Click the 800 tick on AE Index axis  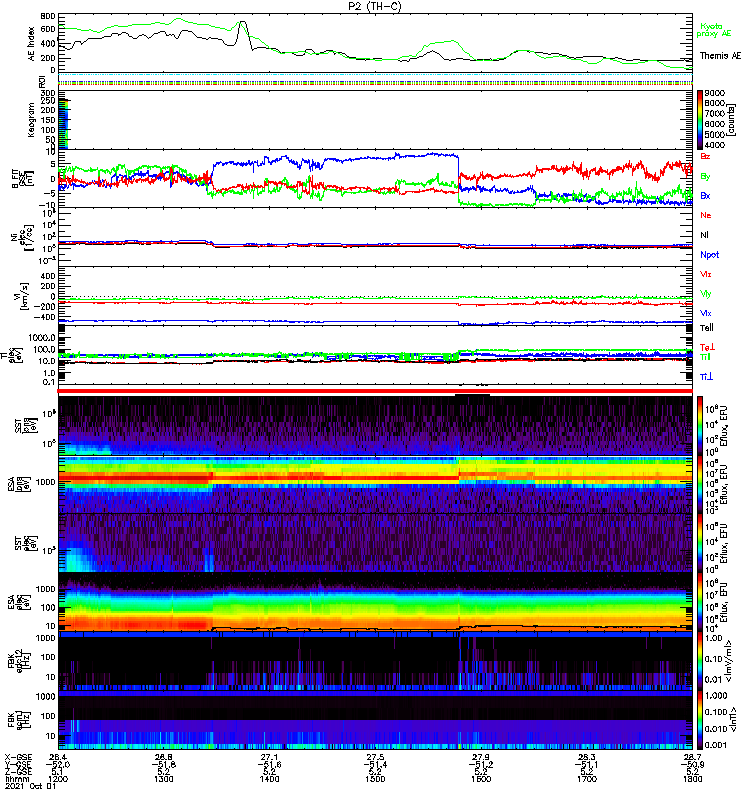pos(48,16)
